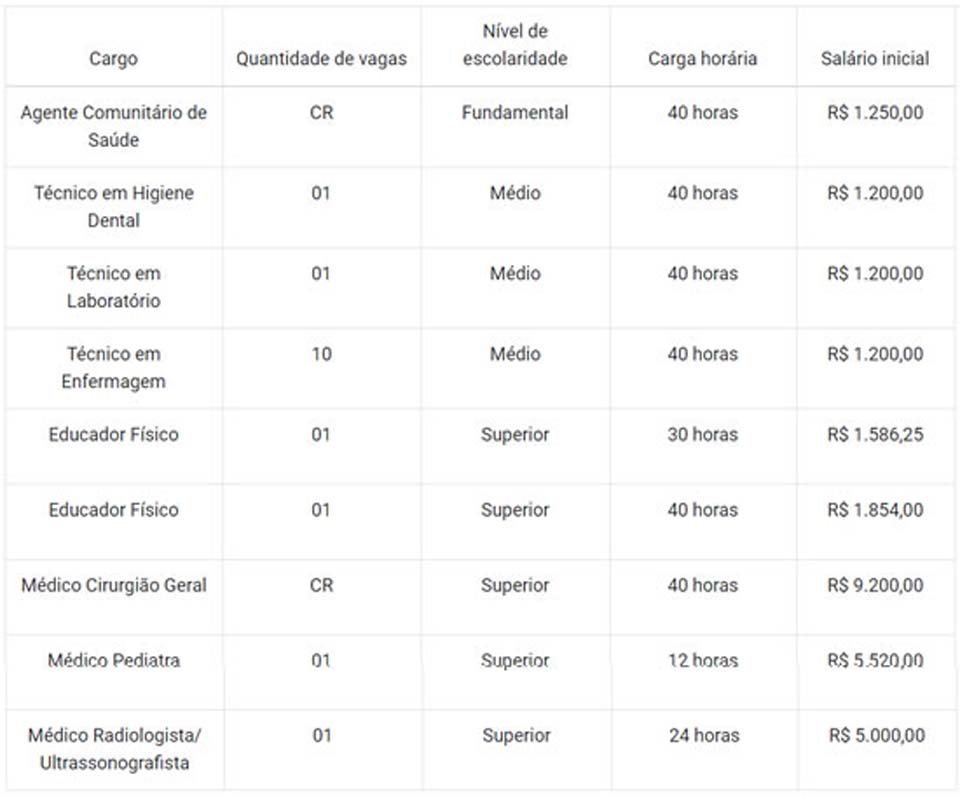Select the Técnico em Higiene Dental cell
Image resolution: width=960 pixels, height=798 pixels.
pyautogui.click(x=113, y=206)
